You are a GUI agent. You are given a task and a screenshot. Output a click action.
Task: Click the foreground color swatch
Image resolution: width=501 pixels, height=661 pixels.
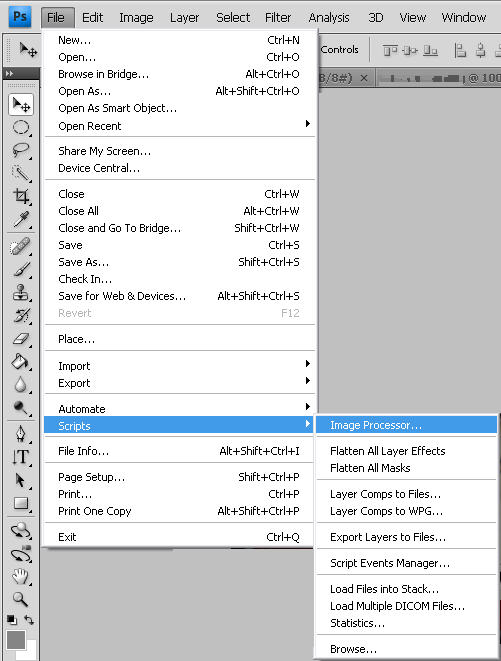(x=16, y=640)
